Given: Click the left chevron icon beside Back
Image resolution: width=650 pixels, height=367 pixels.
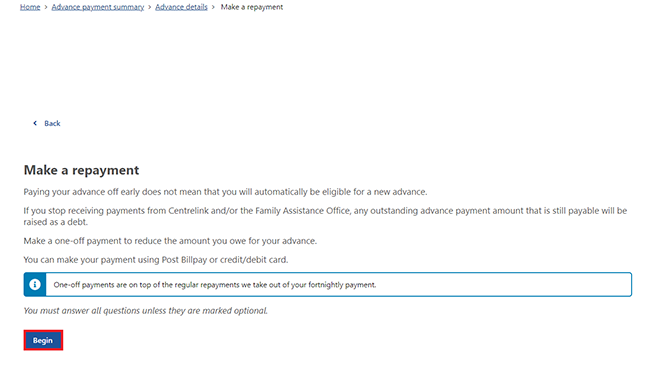Looking at the screenshot, I should tap(35, 123).
